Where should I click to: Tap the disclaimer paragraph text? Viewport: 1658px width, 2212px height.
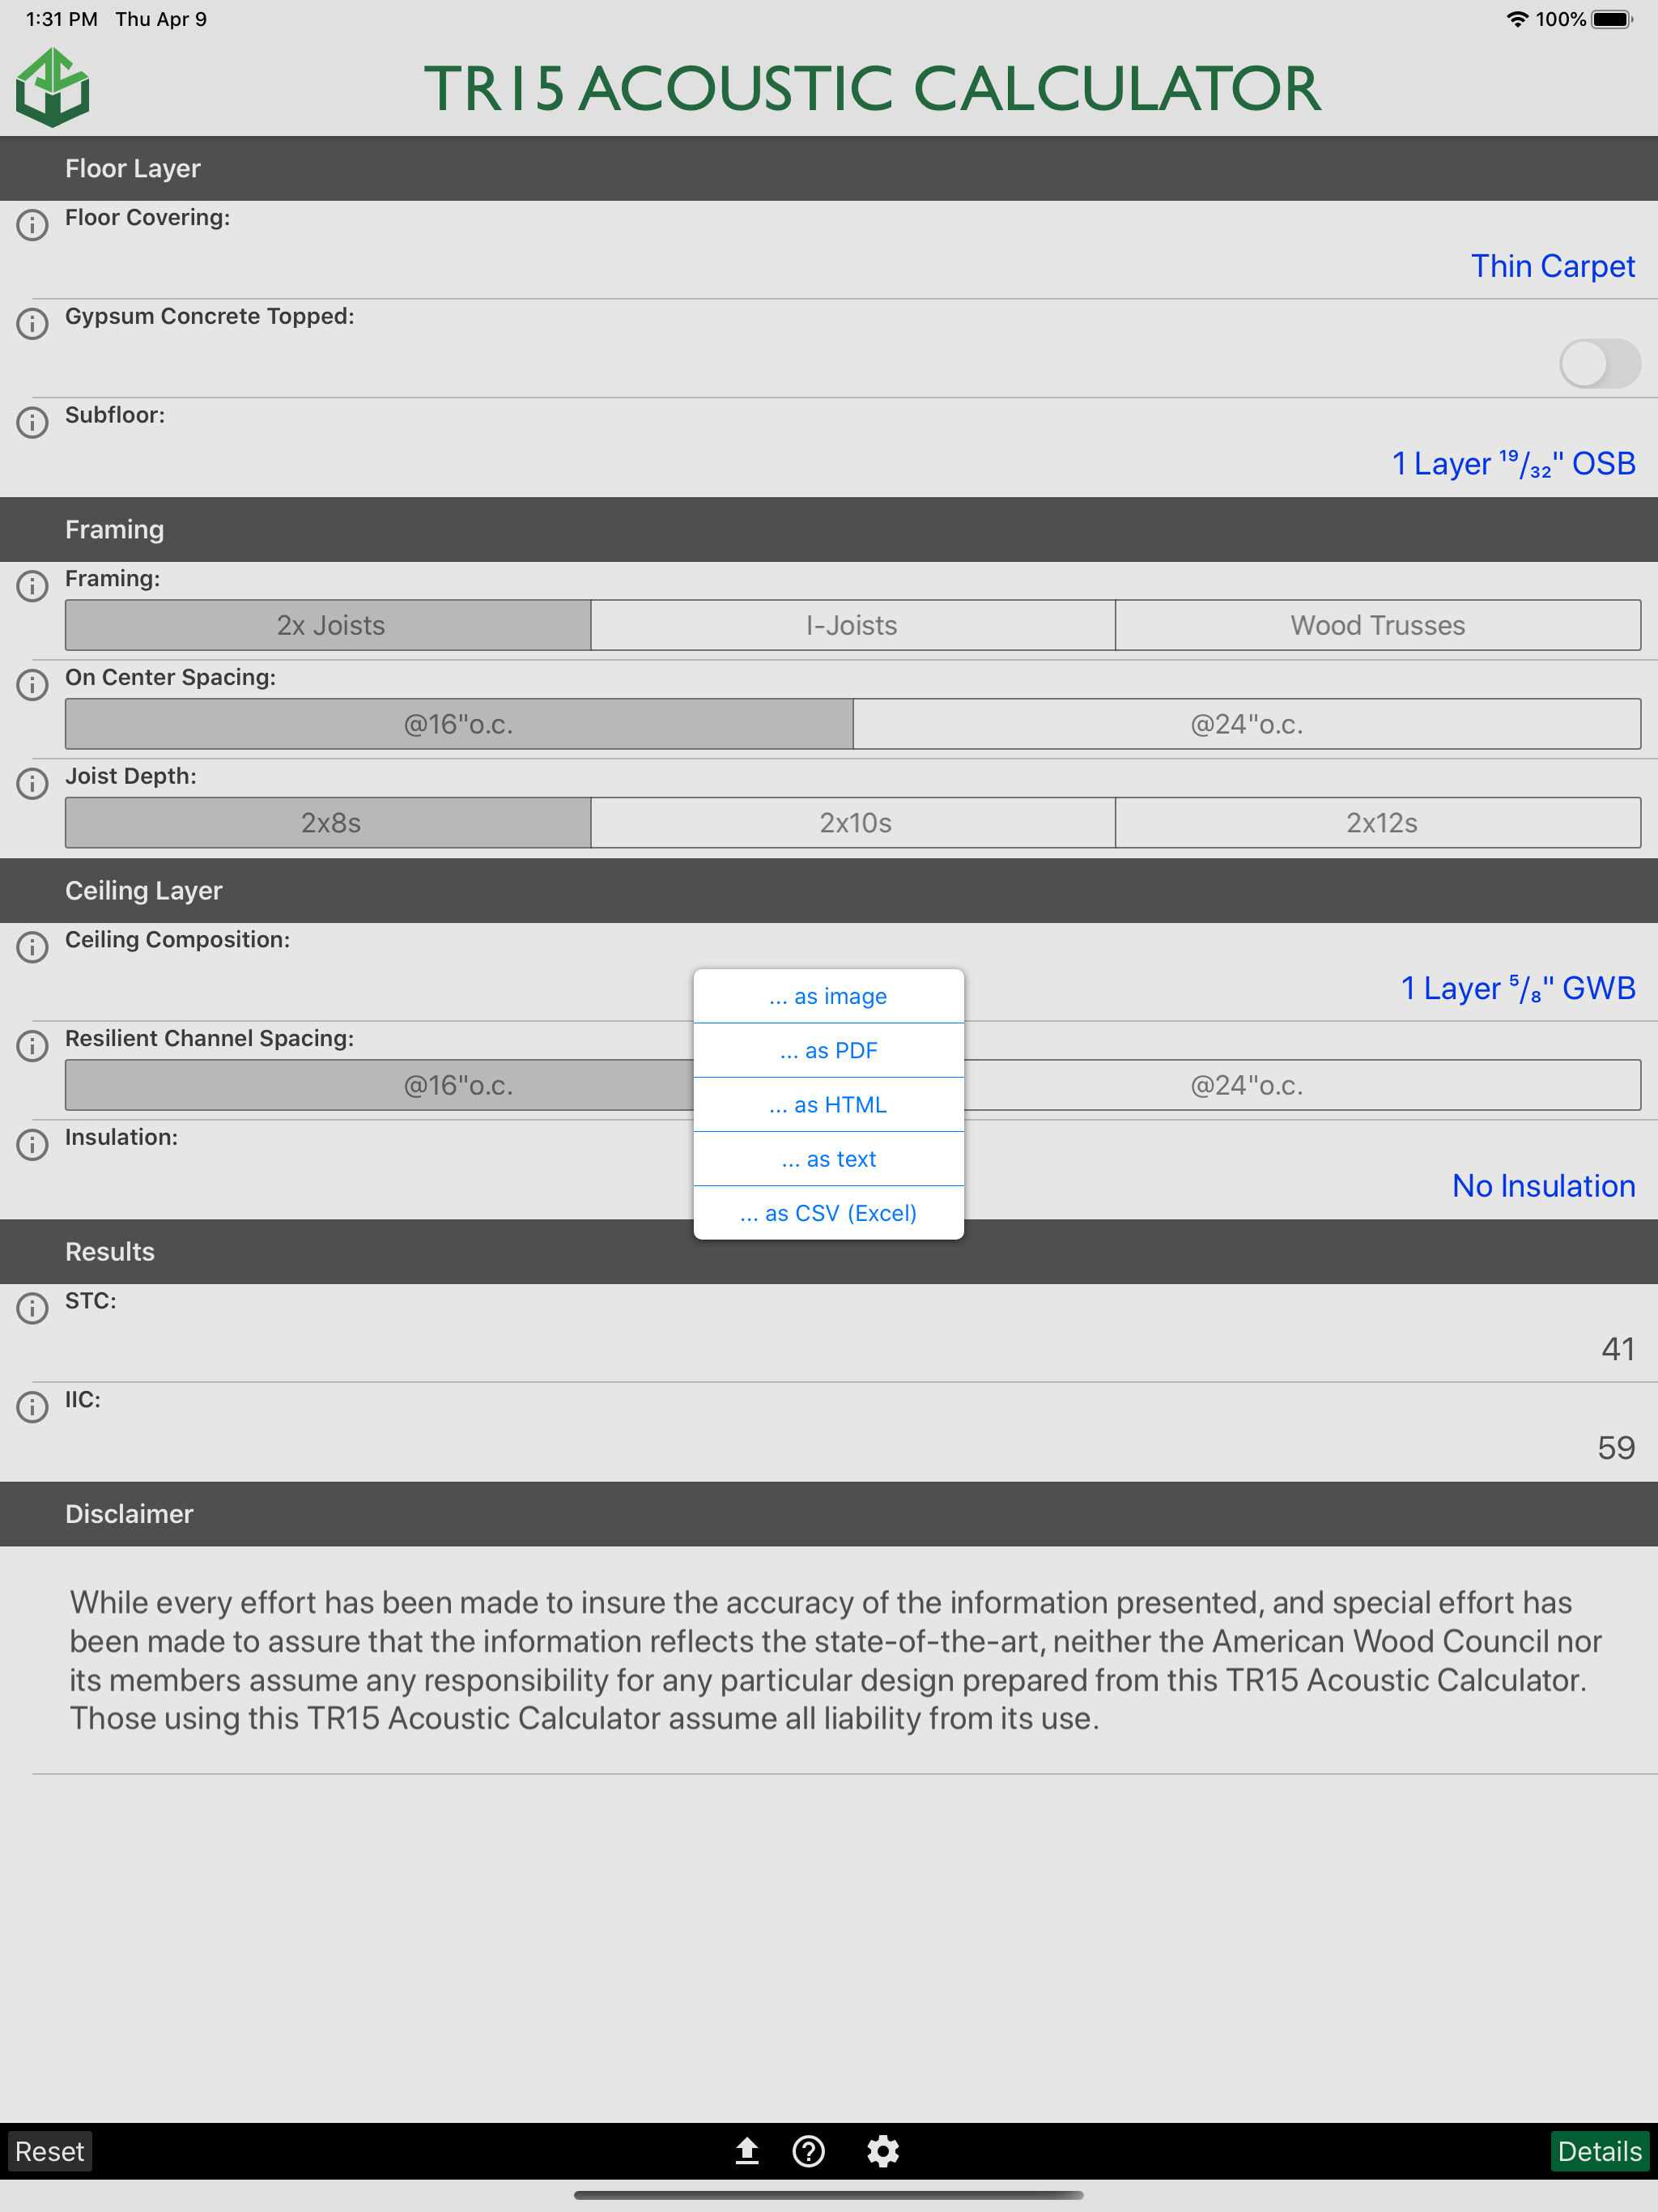coord(835,1660)
